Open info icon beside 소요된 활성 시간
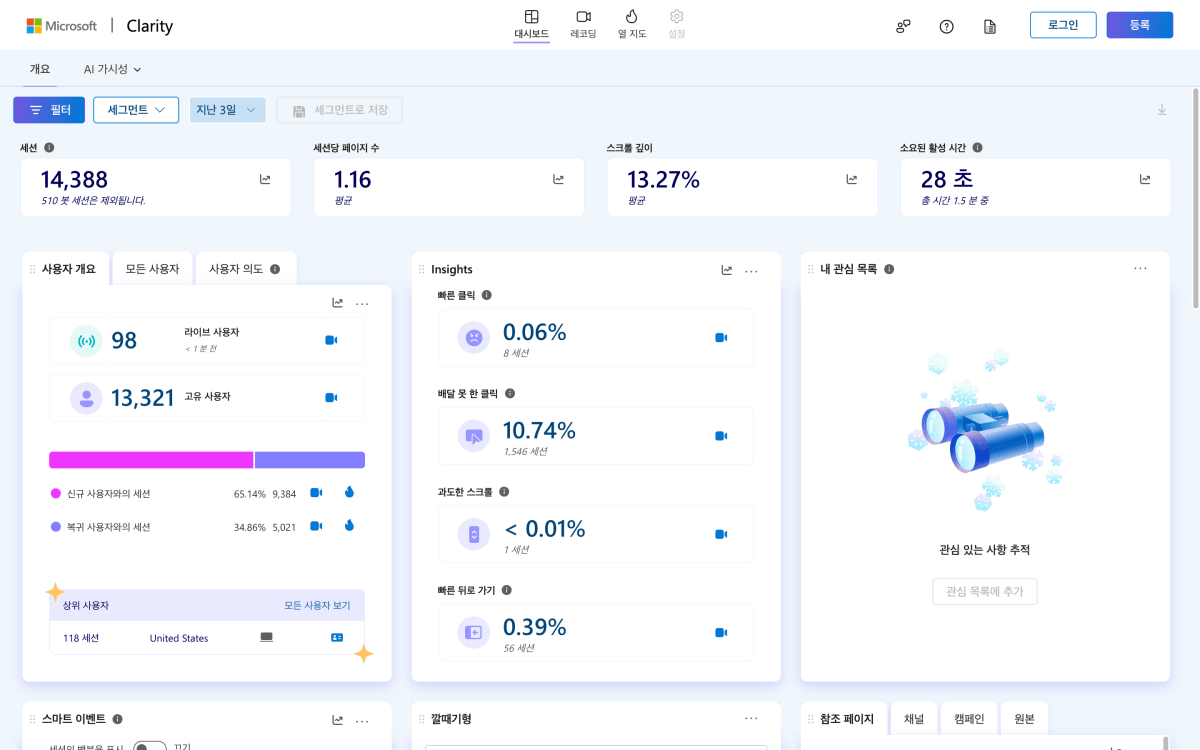This screenshot has width=1200, height=750. [977, 147]
